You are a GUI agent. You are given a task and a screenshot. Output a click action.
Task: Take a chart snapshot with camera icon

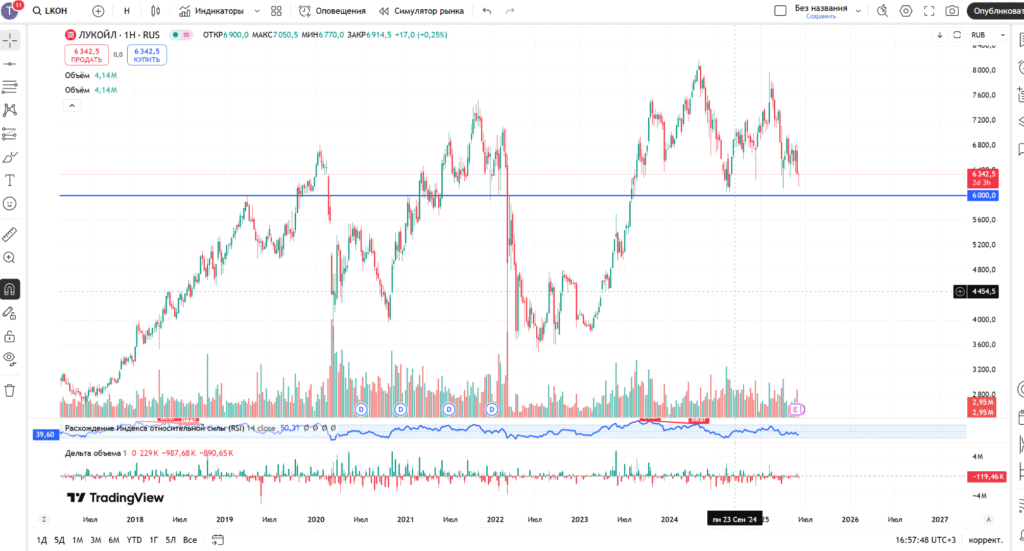[952, 10]
